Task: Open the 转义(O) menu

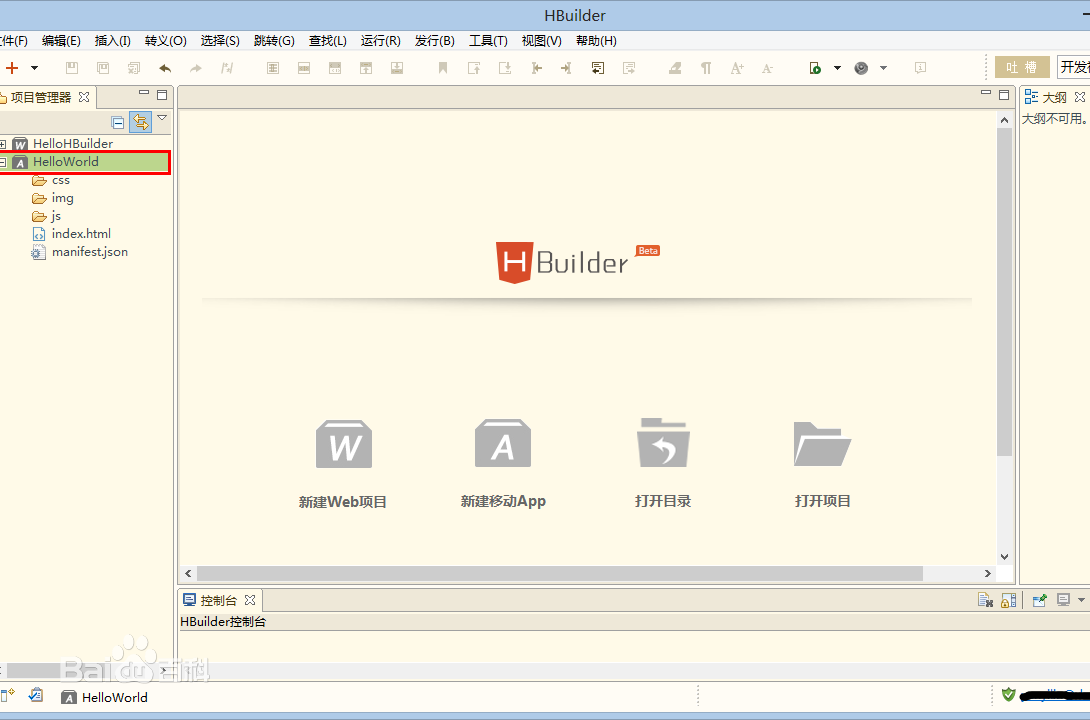Action: [x=165, y=40]
